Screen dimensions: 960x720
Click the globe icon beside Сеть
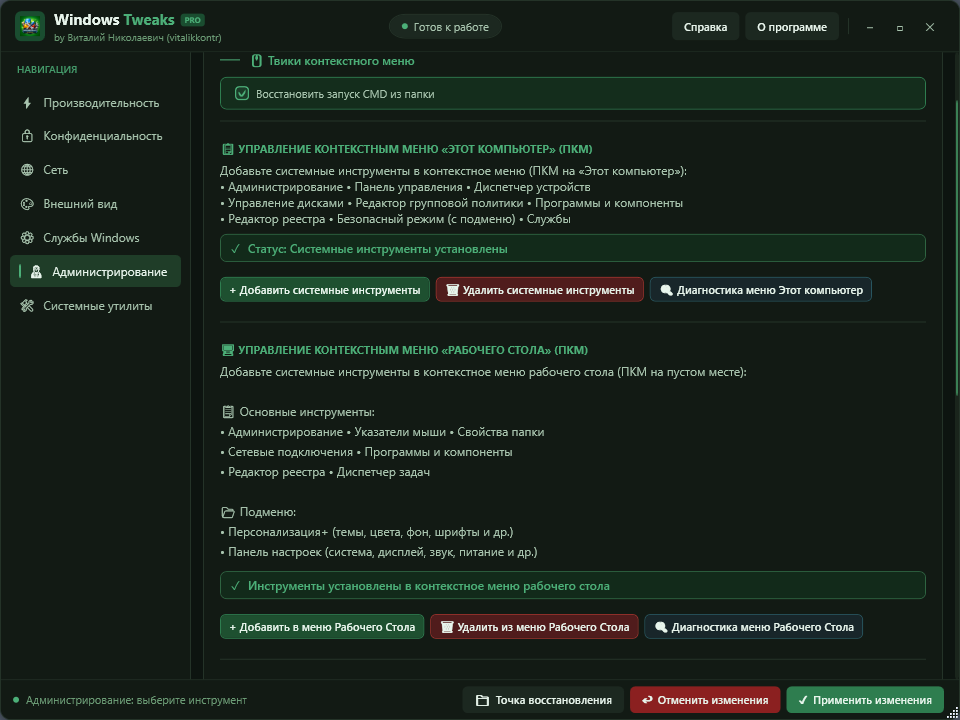click(x=27, y=170)
